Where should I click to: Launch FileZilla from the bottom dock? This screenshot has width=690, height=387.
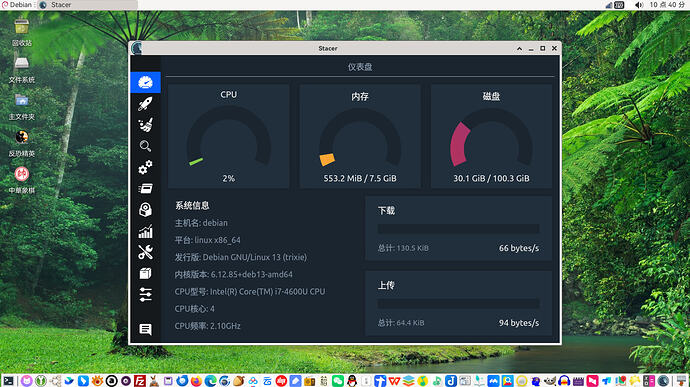(140, 381)
